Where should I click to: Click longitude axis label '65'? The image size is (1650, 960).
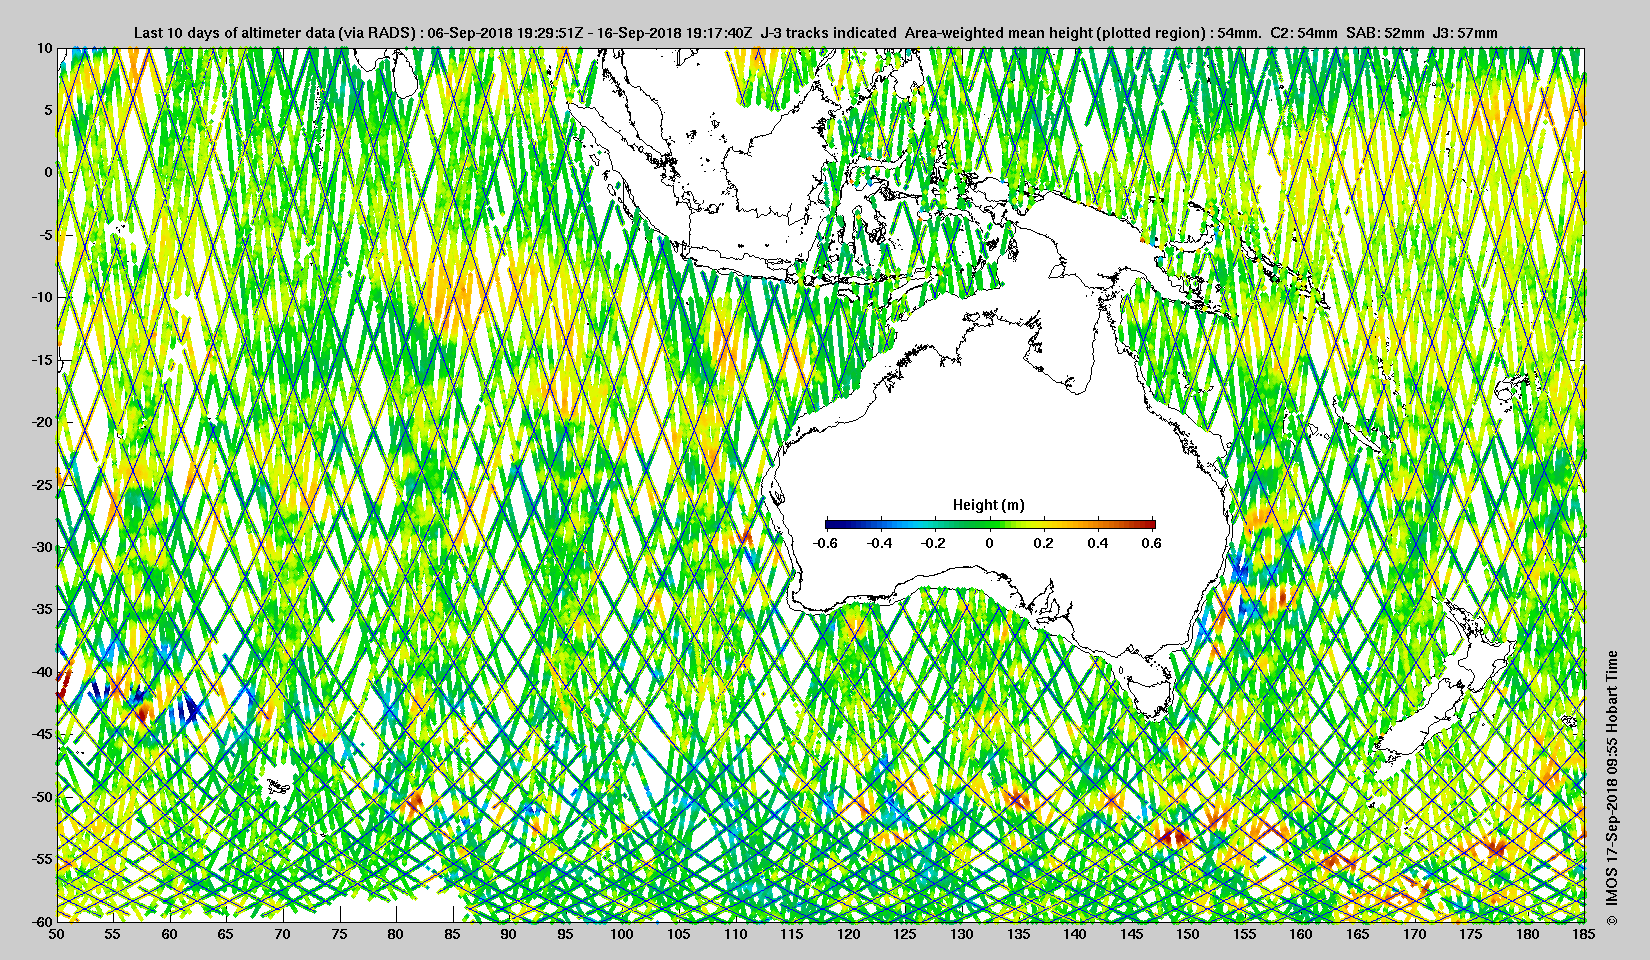click(226, 934)
